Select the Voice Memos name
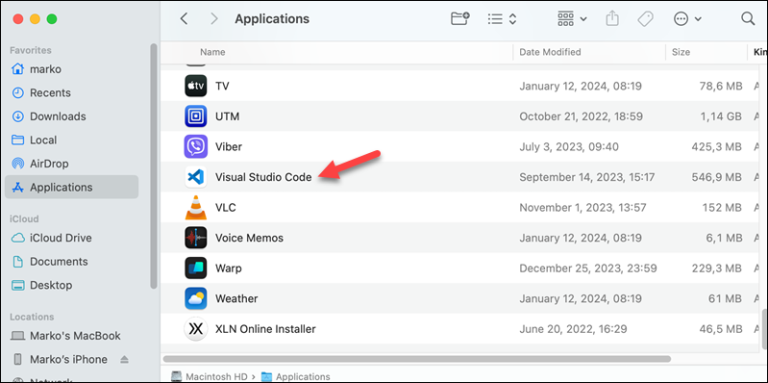This screenshot has width=768, height=383. click(x=249, y=238)
